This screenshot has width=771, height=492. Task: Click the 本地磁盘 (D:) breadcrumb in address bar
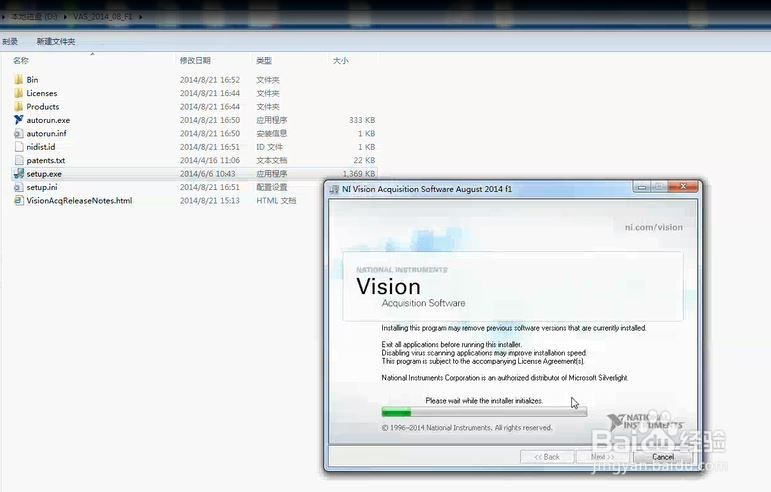point(34,16)
